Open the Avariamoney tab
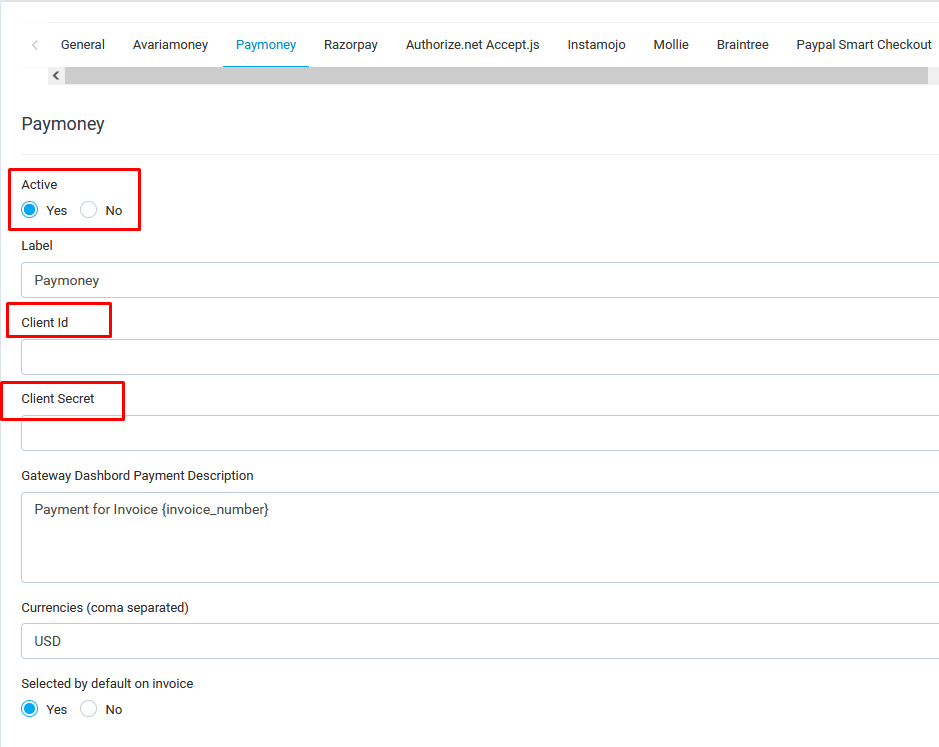 click(170, 45)
